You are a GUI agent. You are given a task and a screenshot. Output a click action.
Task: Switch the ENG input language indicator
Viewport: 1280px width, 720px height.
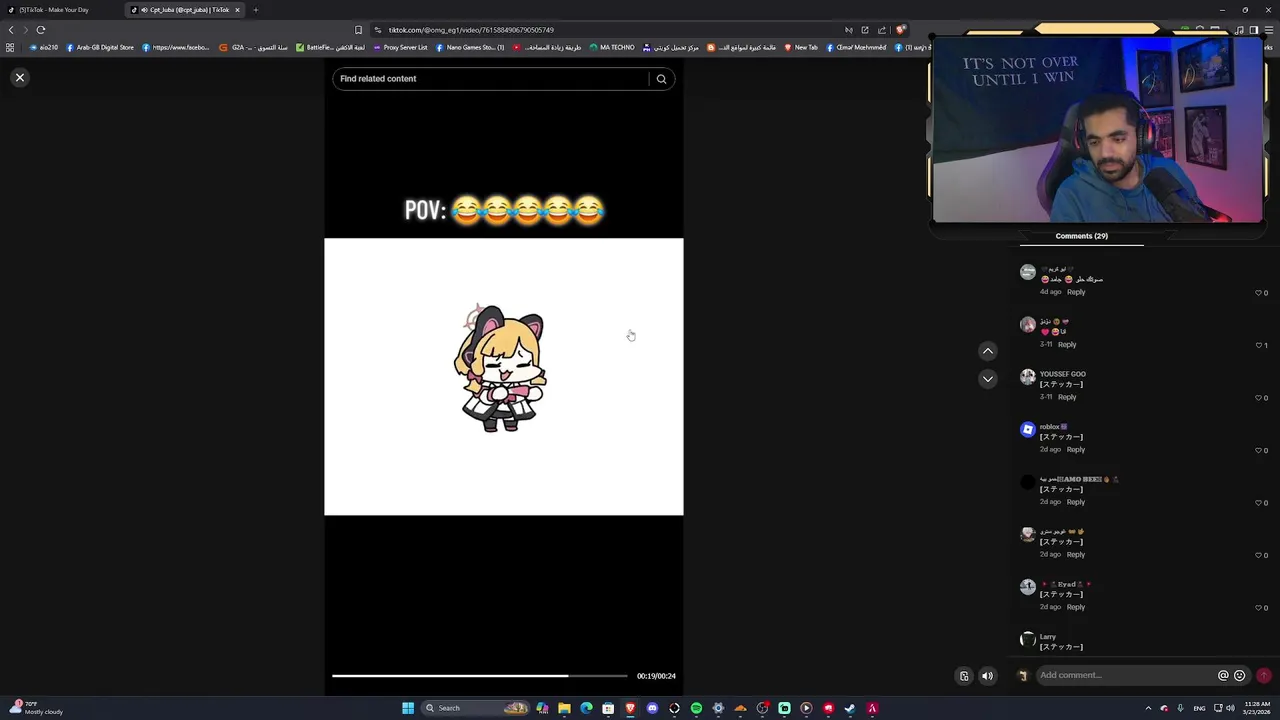(1199, 708)
